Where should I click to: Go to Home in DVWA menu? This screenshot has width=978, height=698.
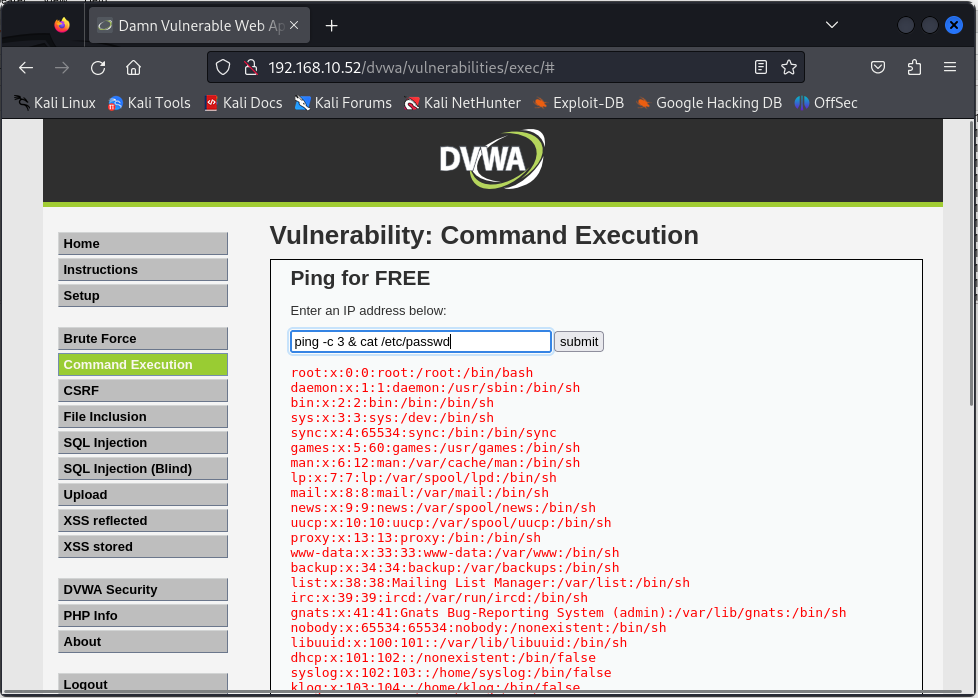point(143,243)
